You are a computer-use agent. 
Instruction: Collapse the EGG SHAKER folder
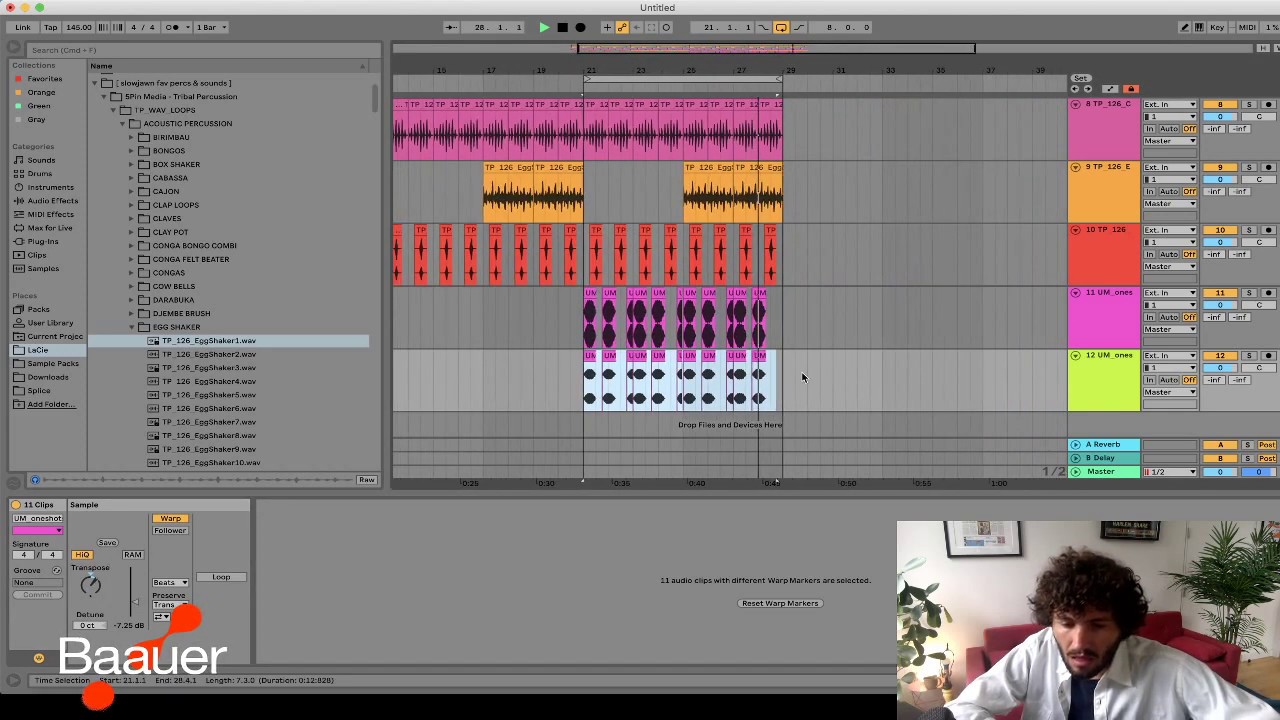(131, 327)
